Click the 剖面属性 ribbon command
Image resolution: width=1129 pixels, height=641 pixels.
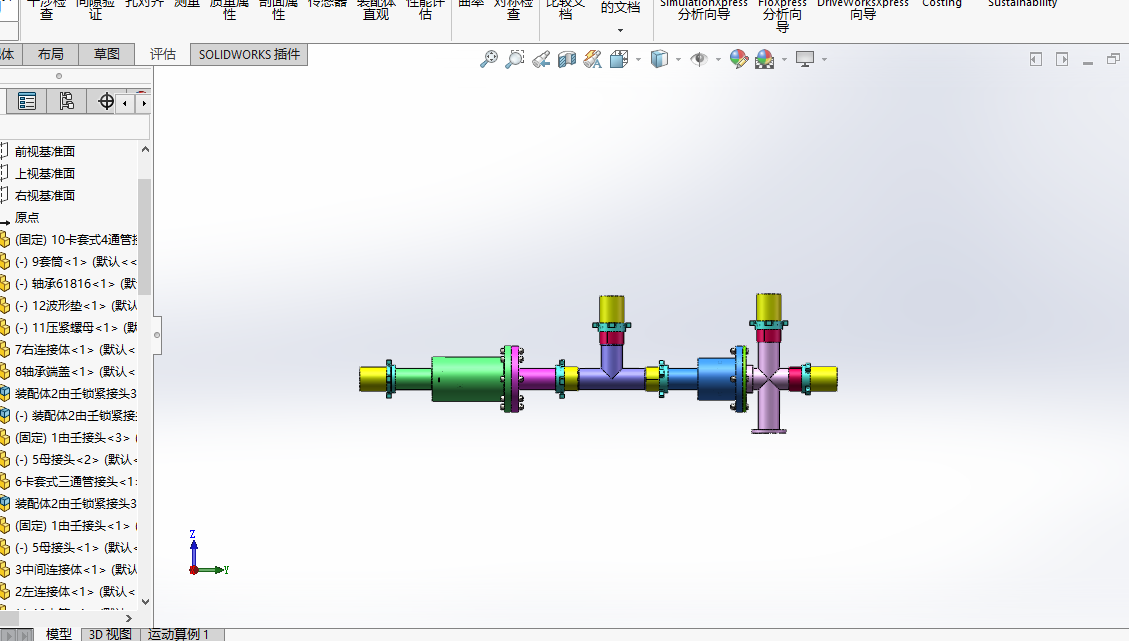point(279,9)
